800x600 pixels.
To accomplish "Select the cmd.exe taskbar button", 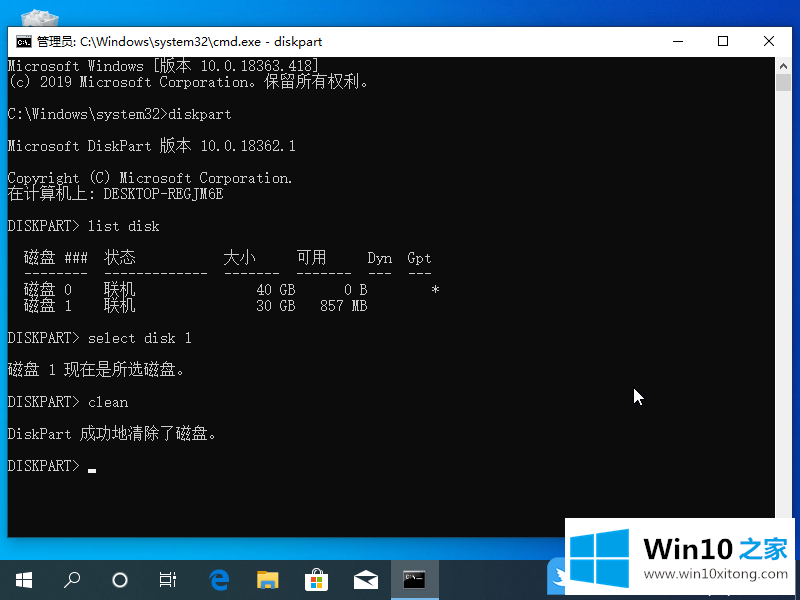I will coord(414,580).
